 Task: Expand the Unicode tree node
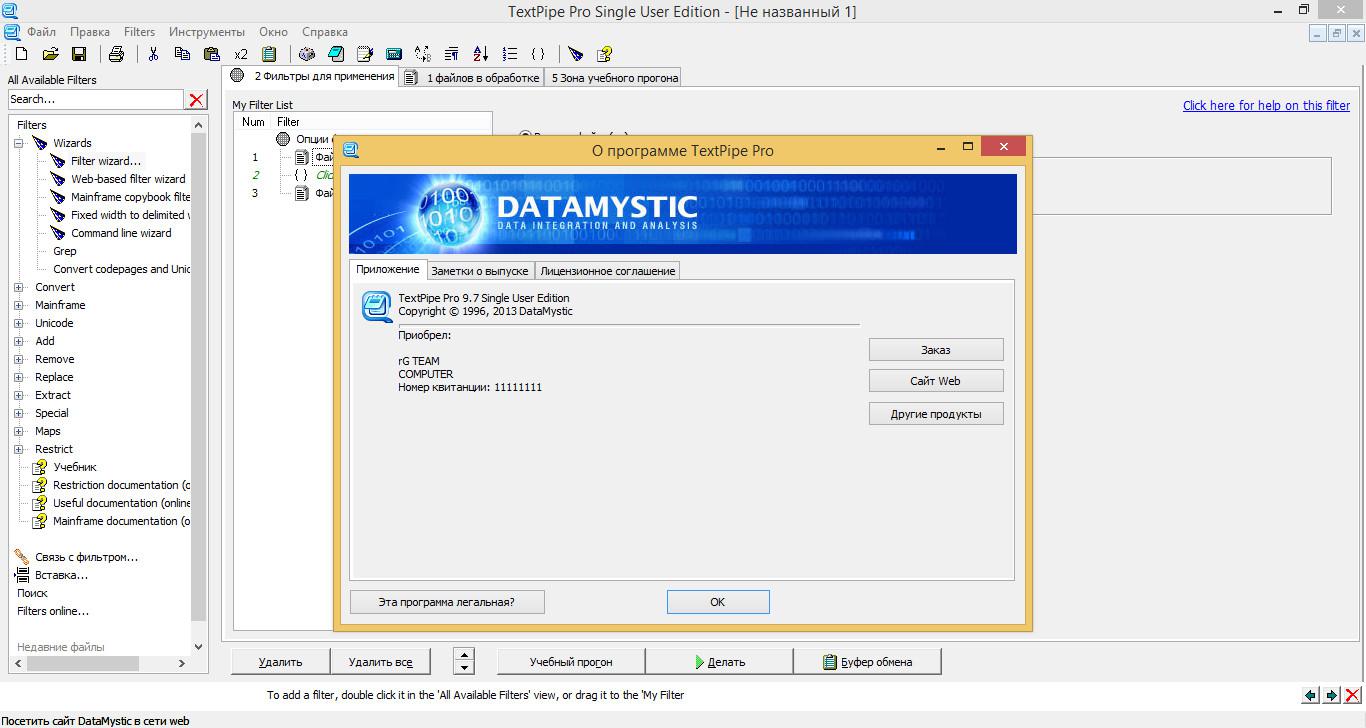[x=19, y=323]
